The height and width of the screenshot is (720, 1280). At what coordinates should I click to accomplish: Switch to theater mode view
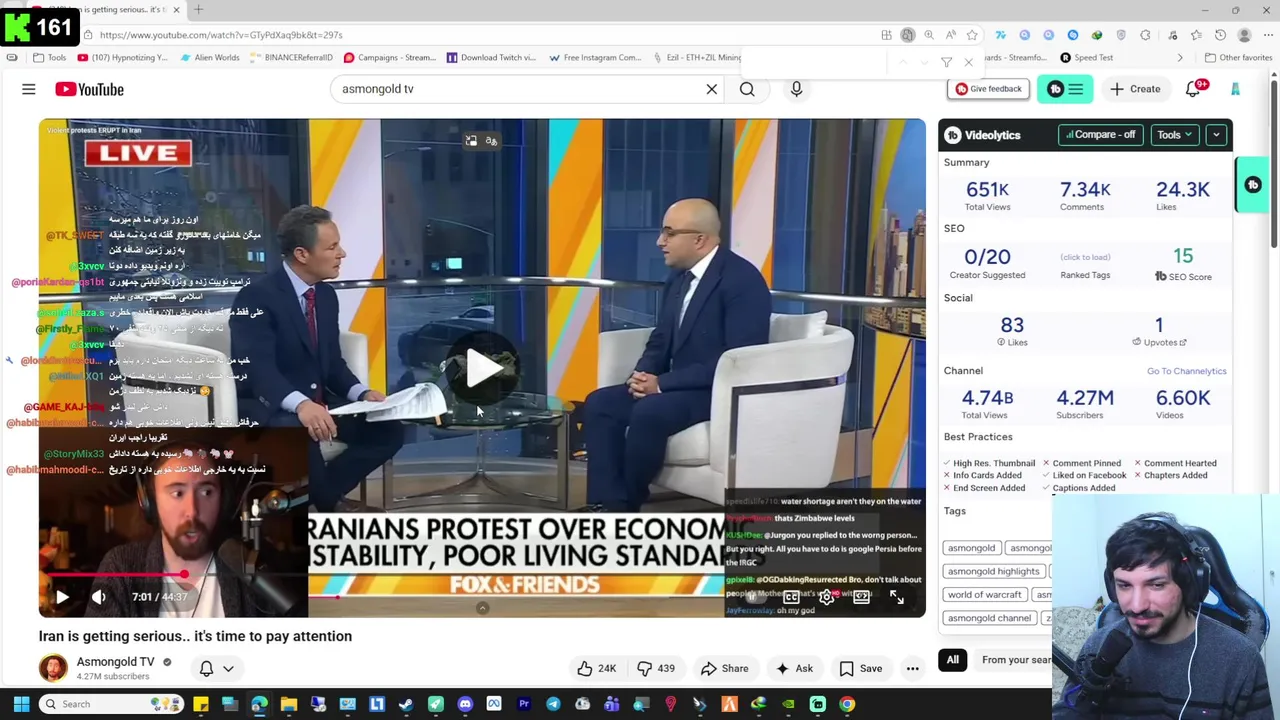861,597
